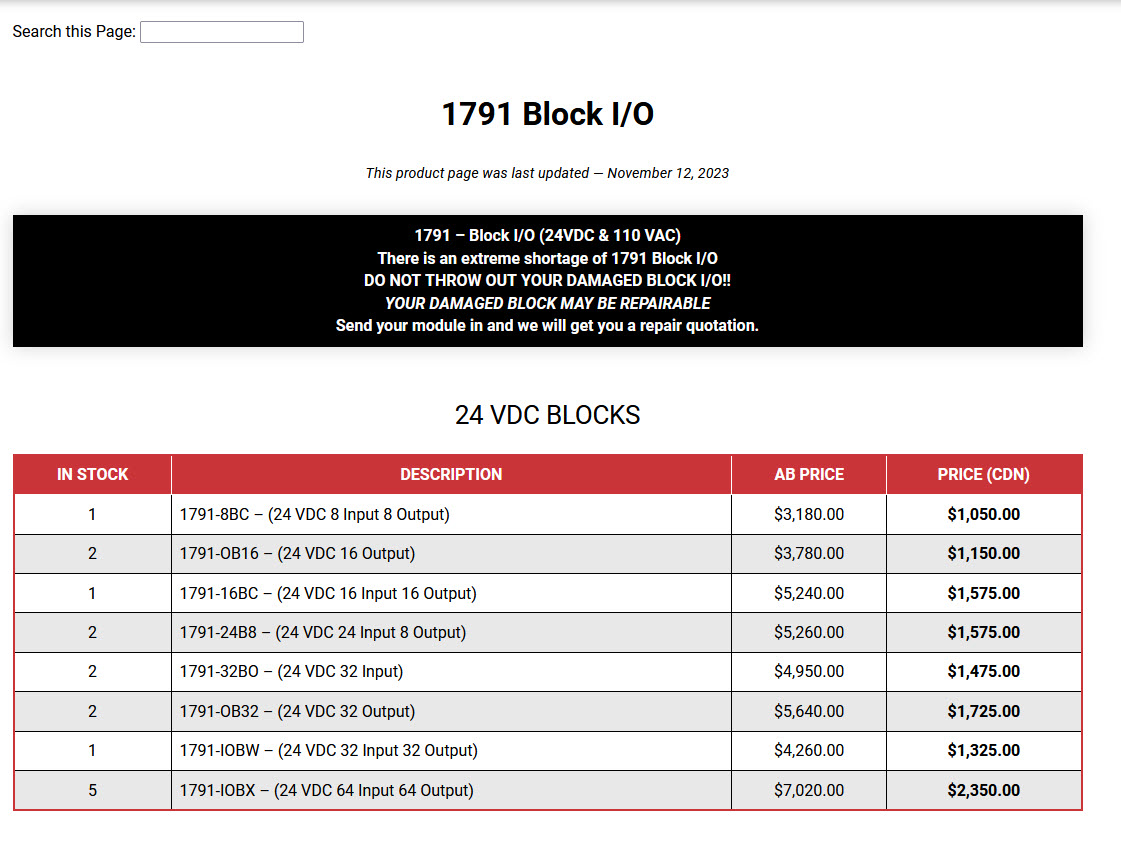Click the IN STOCK column header
This screenshot has width=1121, height=867.
(x=92, y=475)
